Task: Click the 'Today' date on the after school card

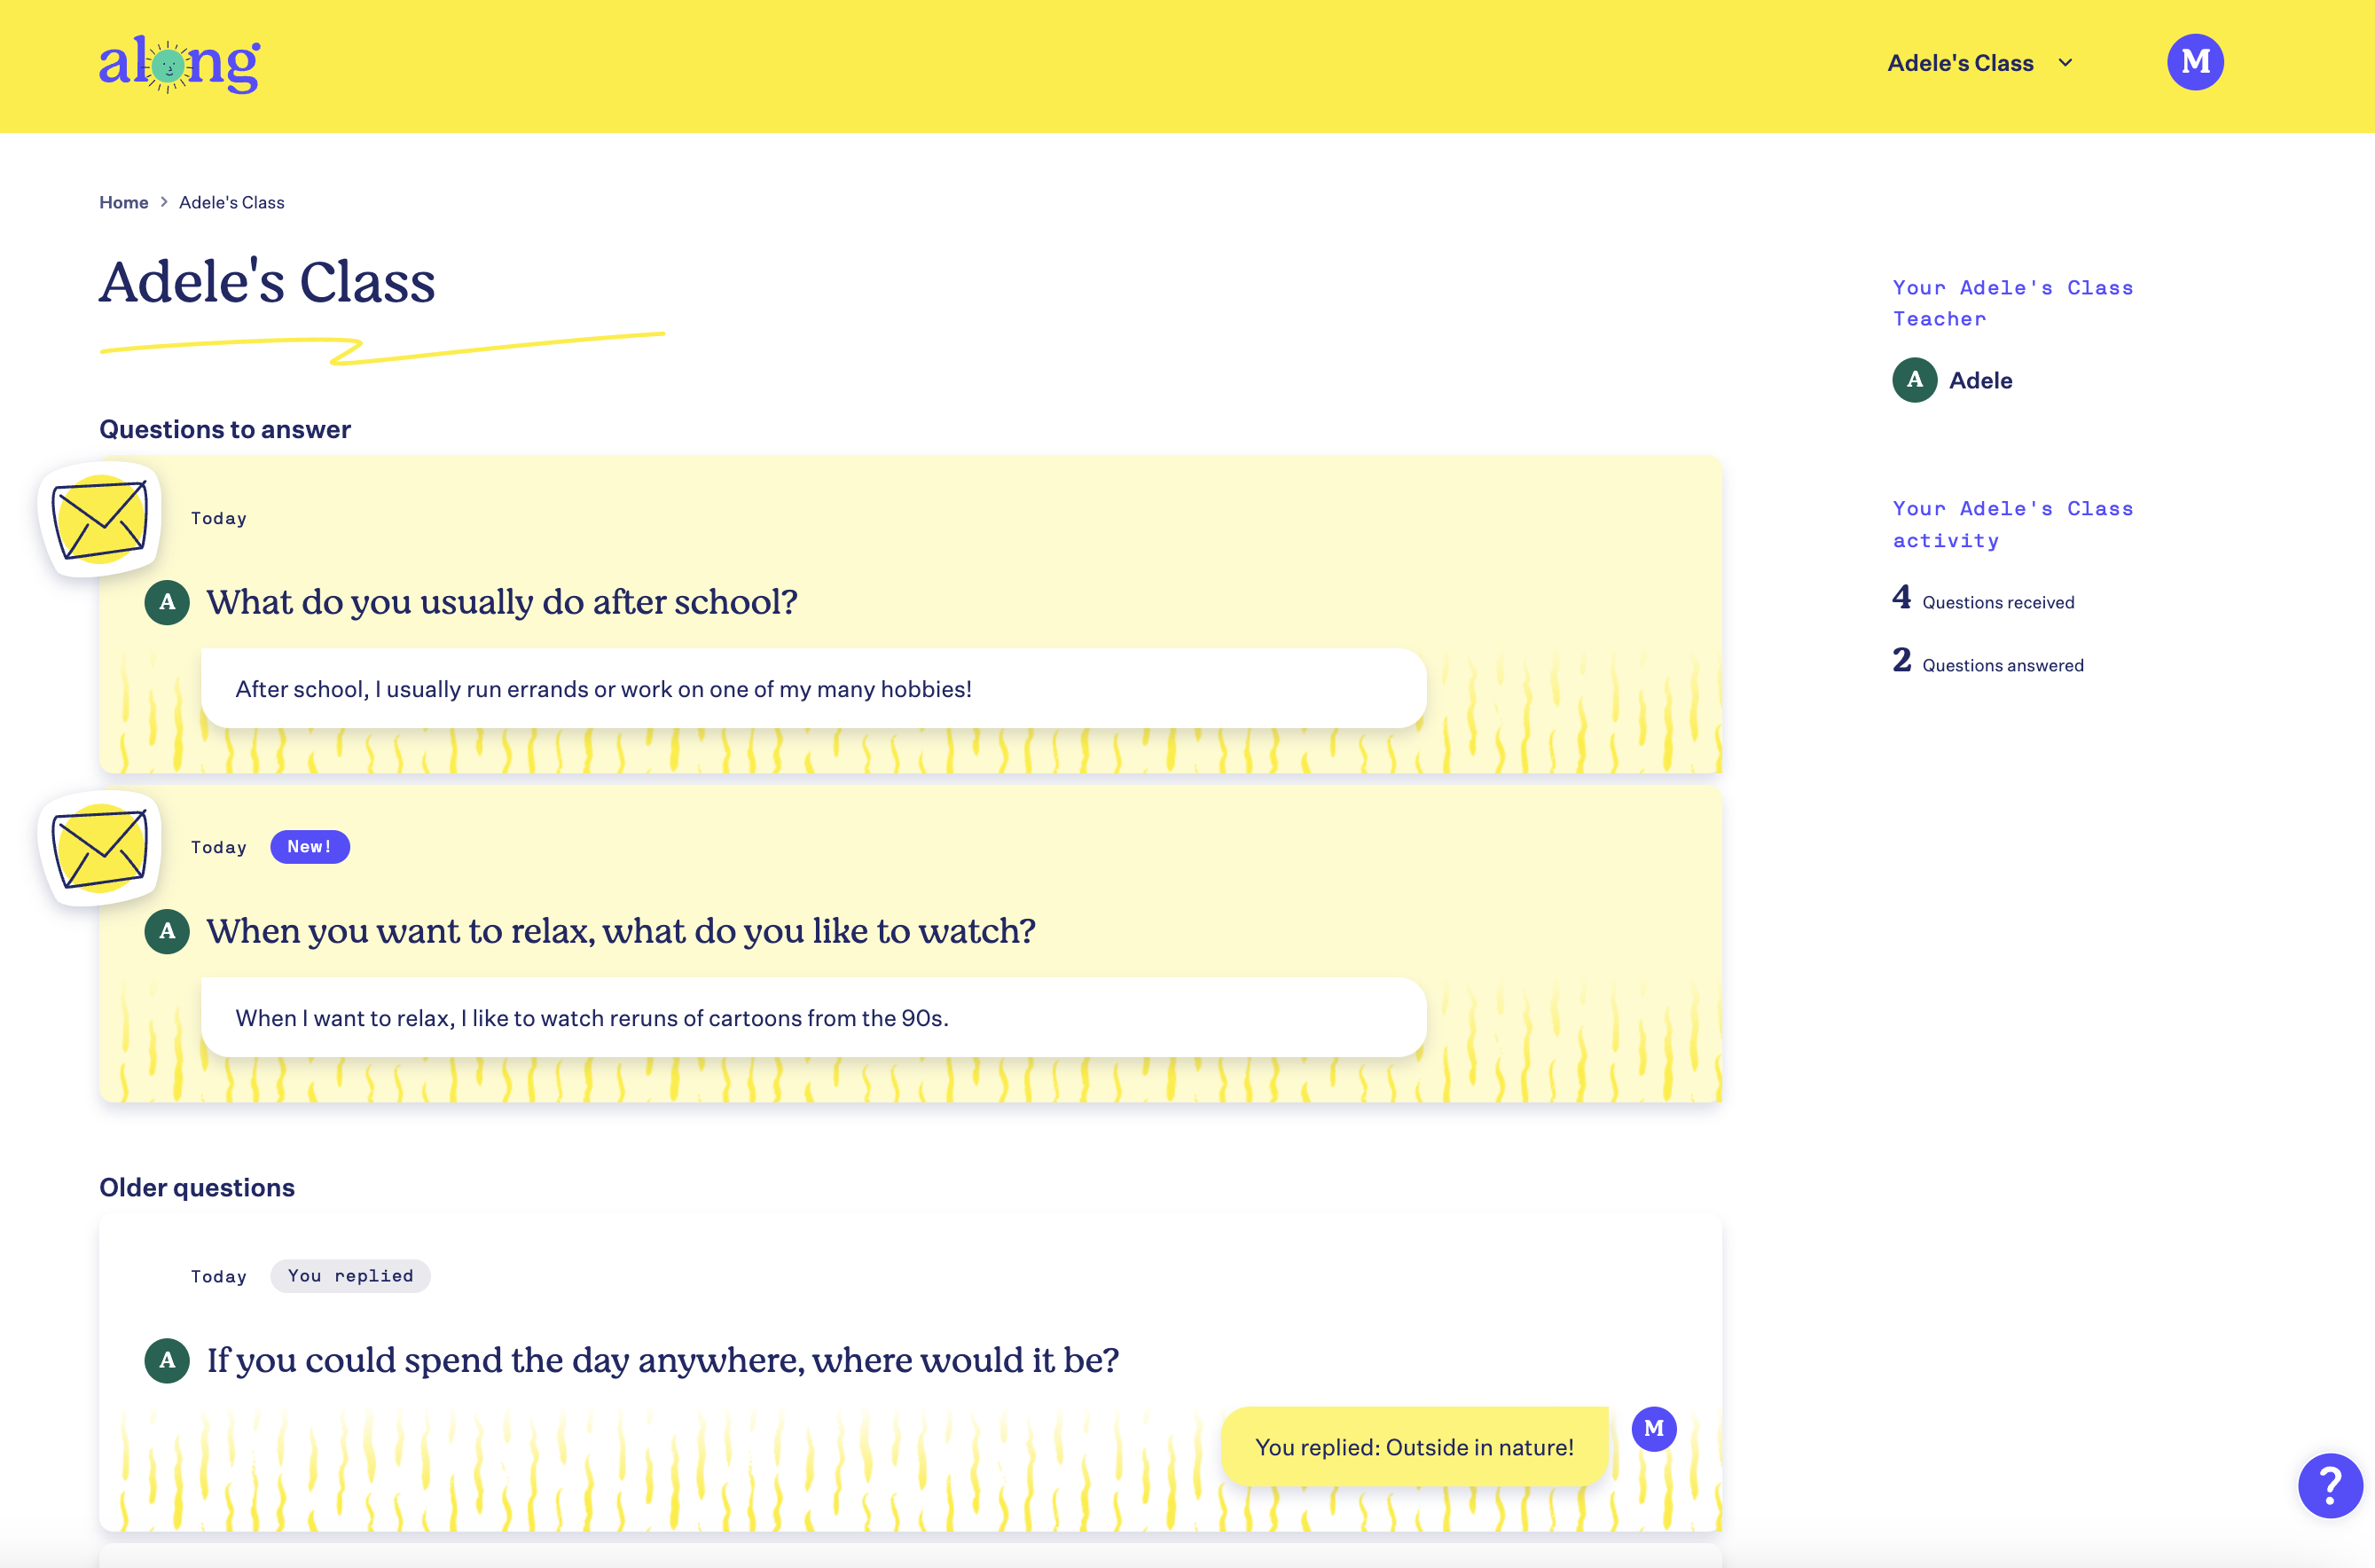Action: (219, 518)
